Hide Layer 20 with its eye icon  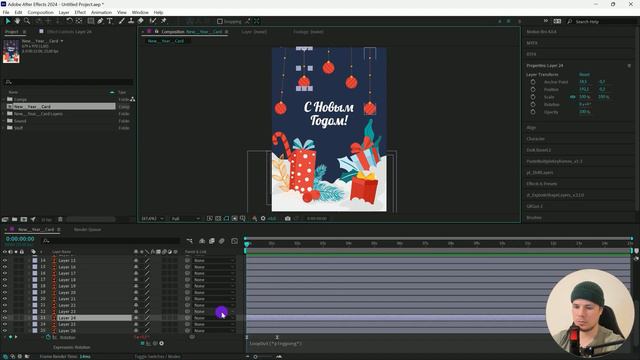tap(5, 292)
